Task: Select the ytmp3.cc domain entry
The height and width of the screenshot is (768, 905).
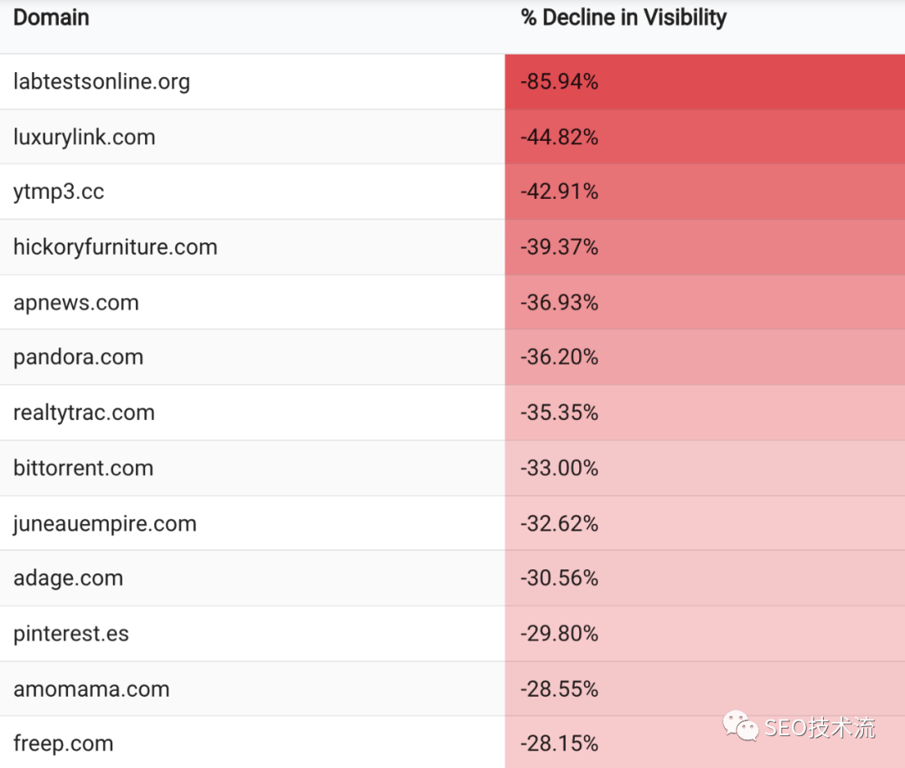Action: [x=58, y=192]
